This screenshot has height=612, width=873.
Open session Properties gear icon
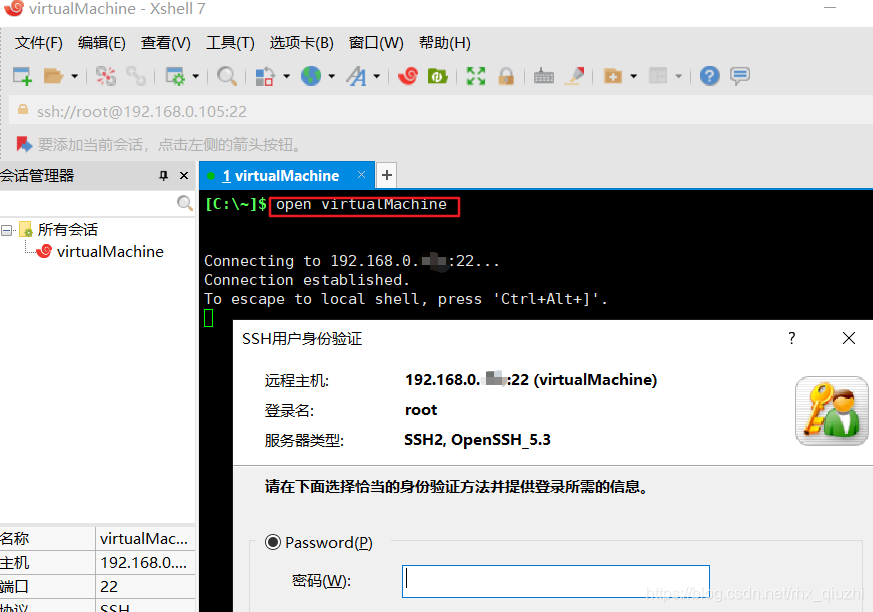[x=176, y=76]
